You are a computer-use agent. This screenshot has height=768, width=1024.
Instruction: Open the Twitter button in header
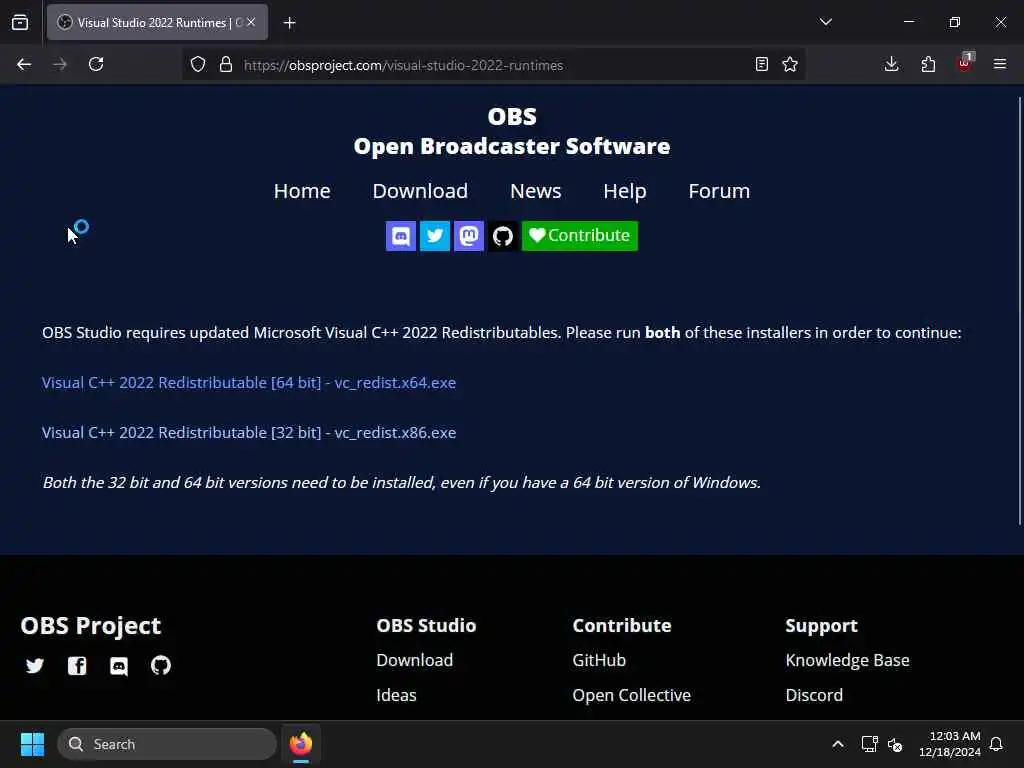435,236
